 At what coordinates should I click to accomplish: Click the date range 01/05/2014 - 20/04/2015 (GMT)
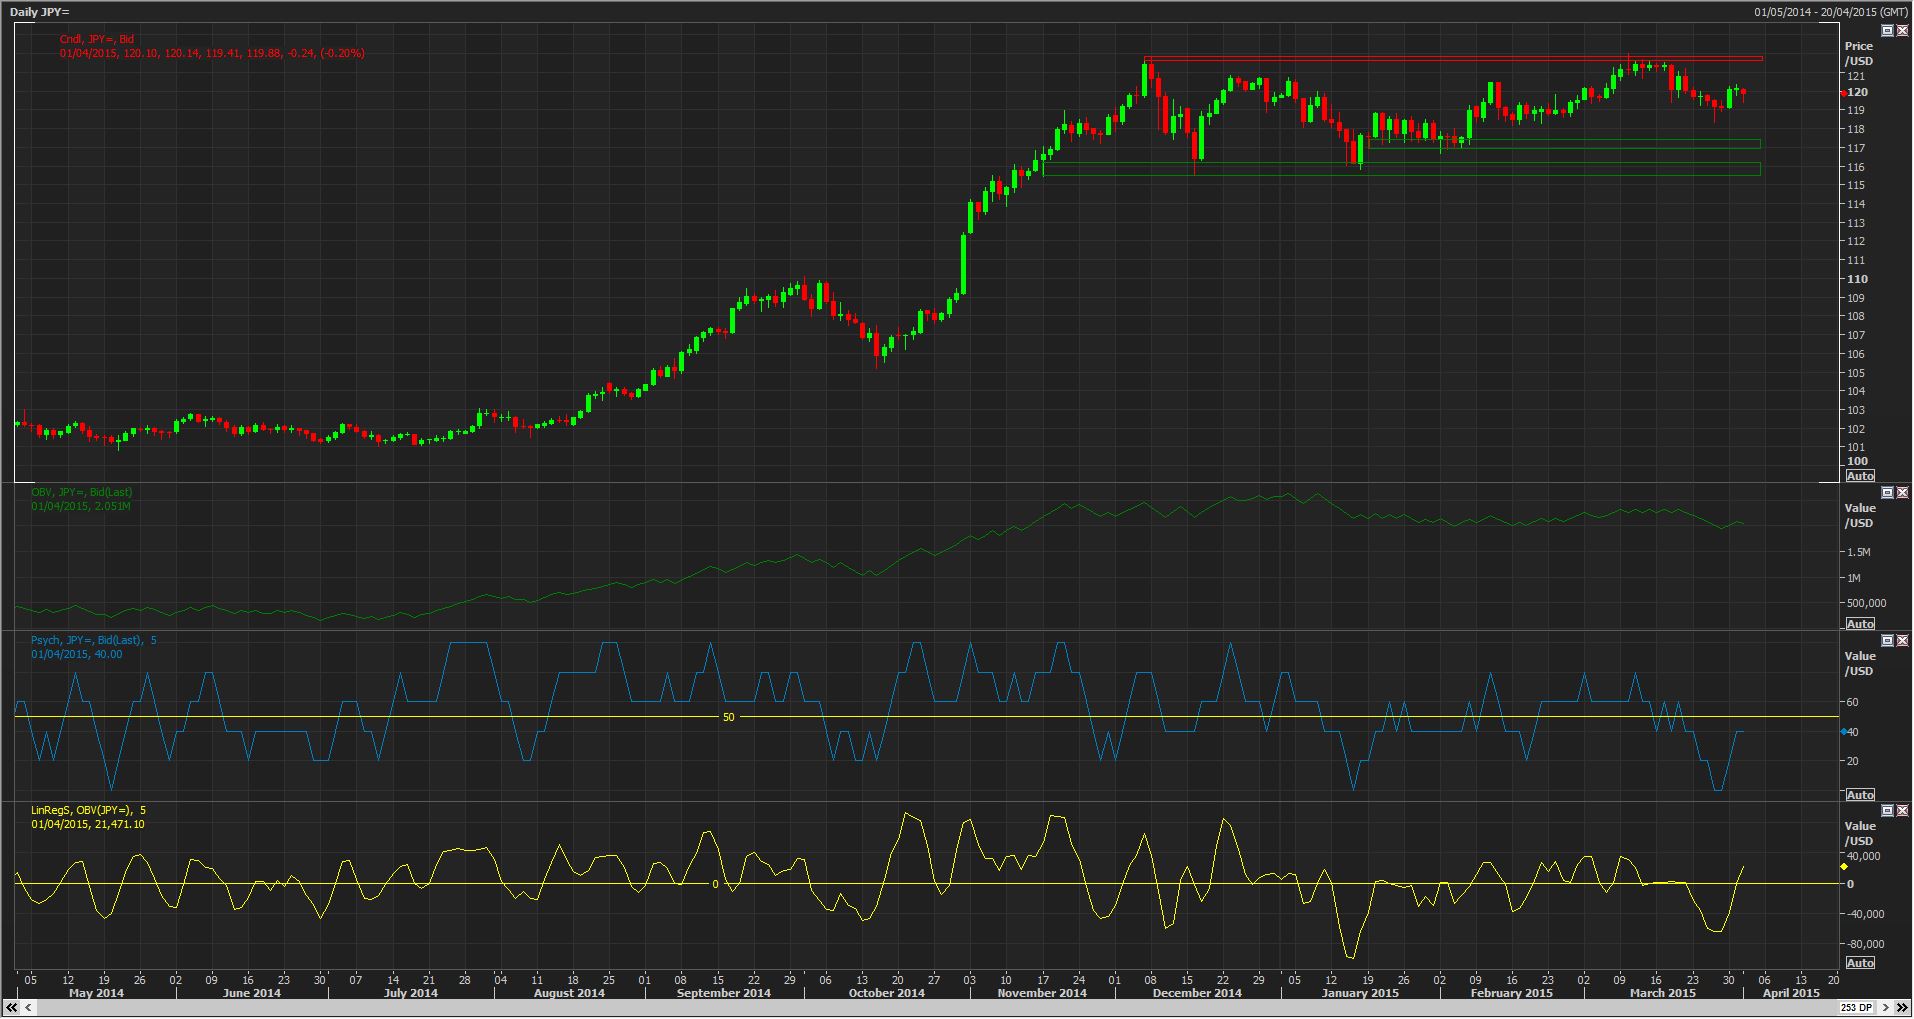click(x=1829, y=12)
